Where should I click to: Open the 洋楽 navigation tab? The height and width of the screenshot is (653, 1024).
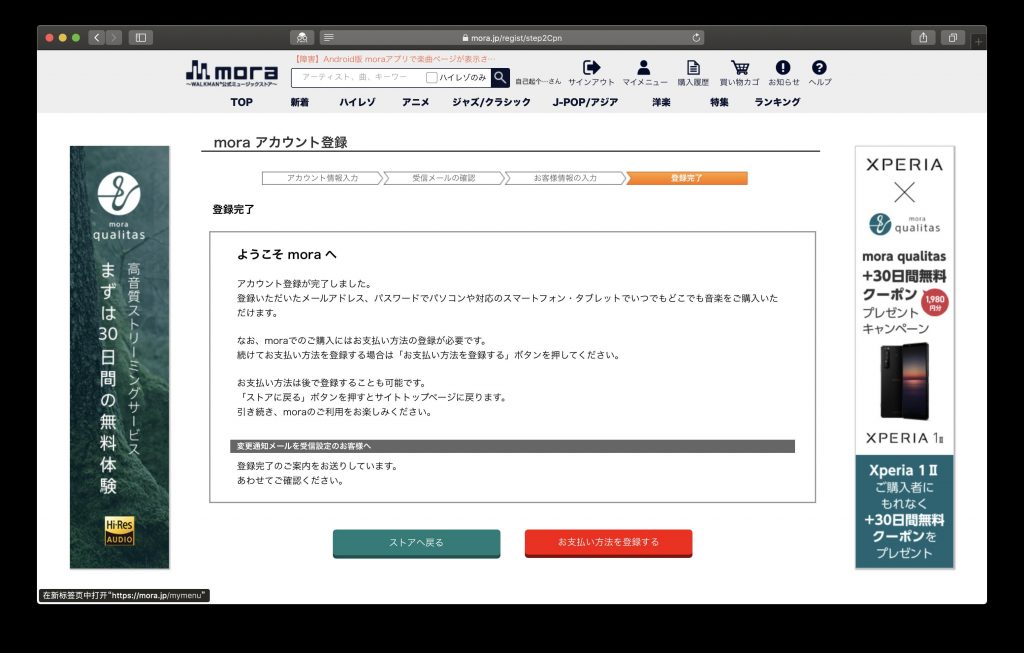661,102
